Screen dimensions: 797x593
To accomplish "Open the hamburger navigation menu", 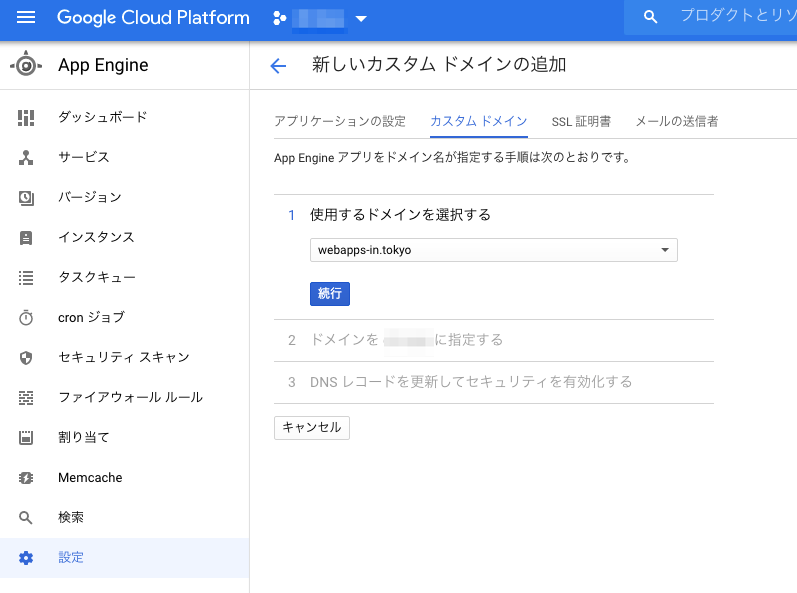I will click(x=26, y=18).
